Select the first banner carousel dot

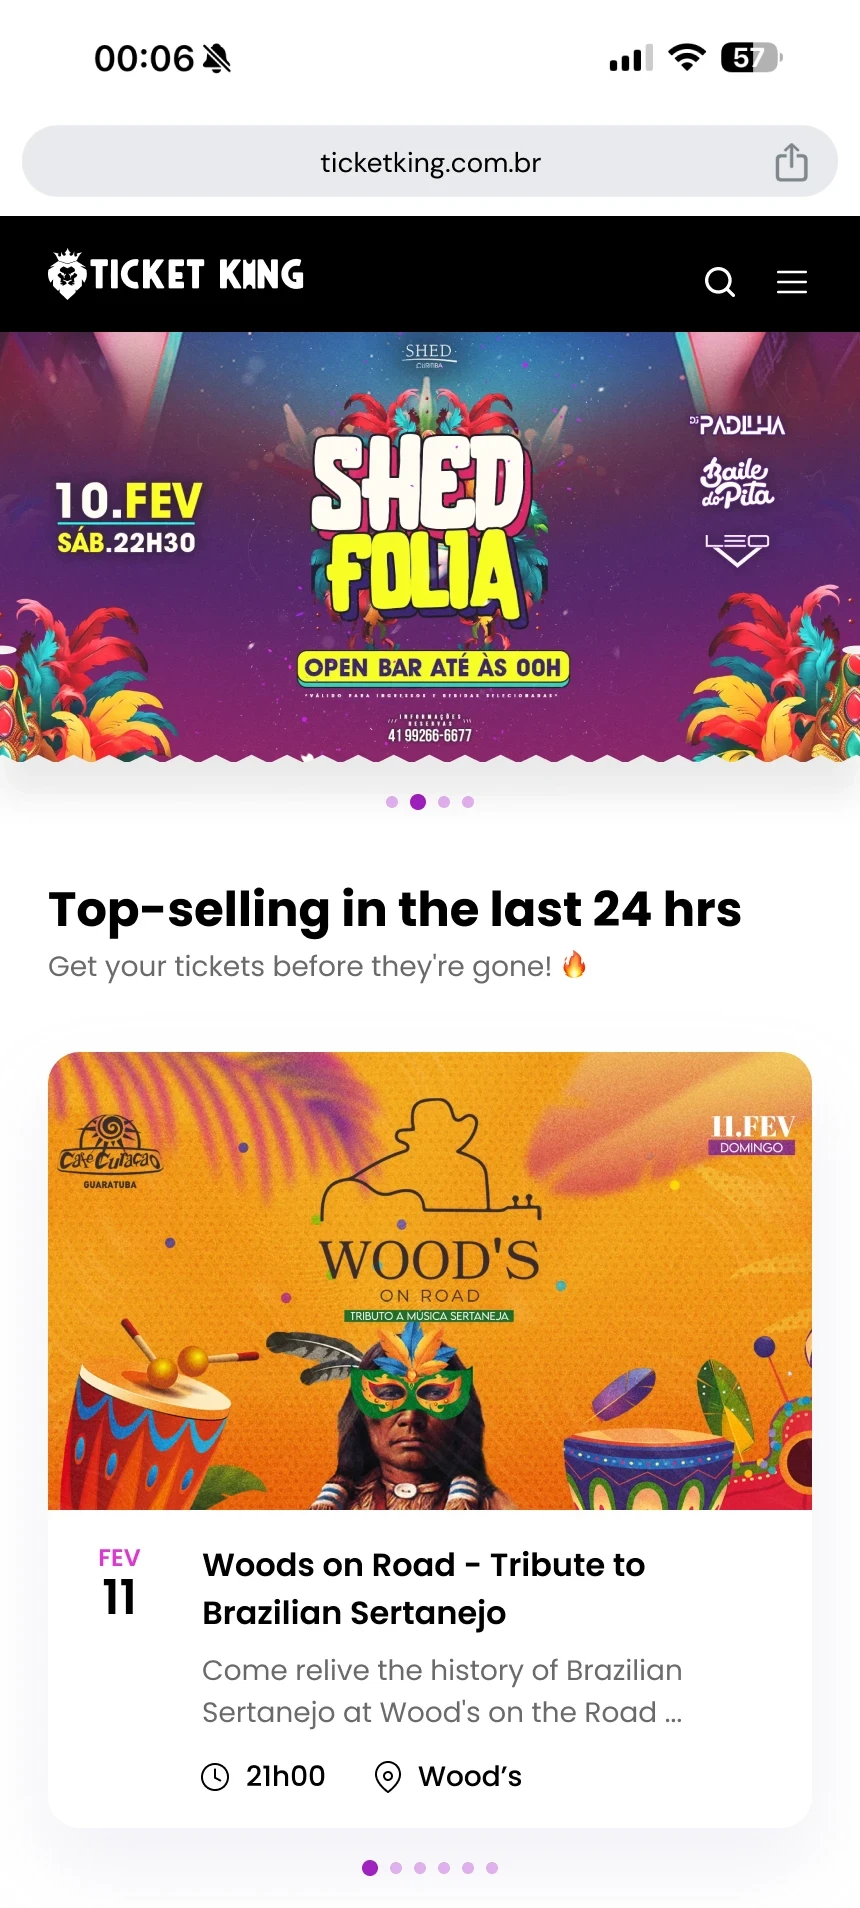(392, 802)
